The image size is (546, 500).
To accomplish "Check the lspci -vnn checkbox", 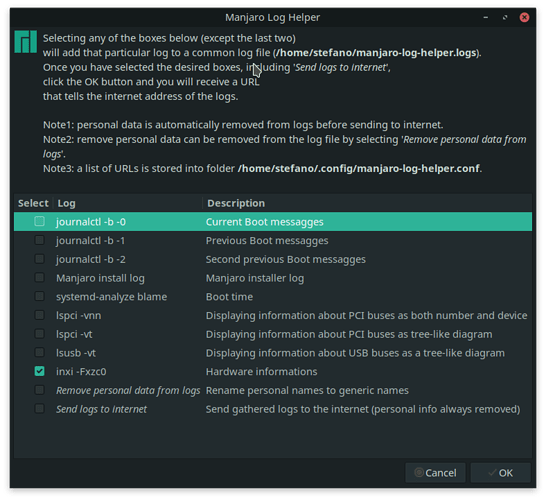I will coord(39,315).
